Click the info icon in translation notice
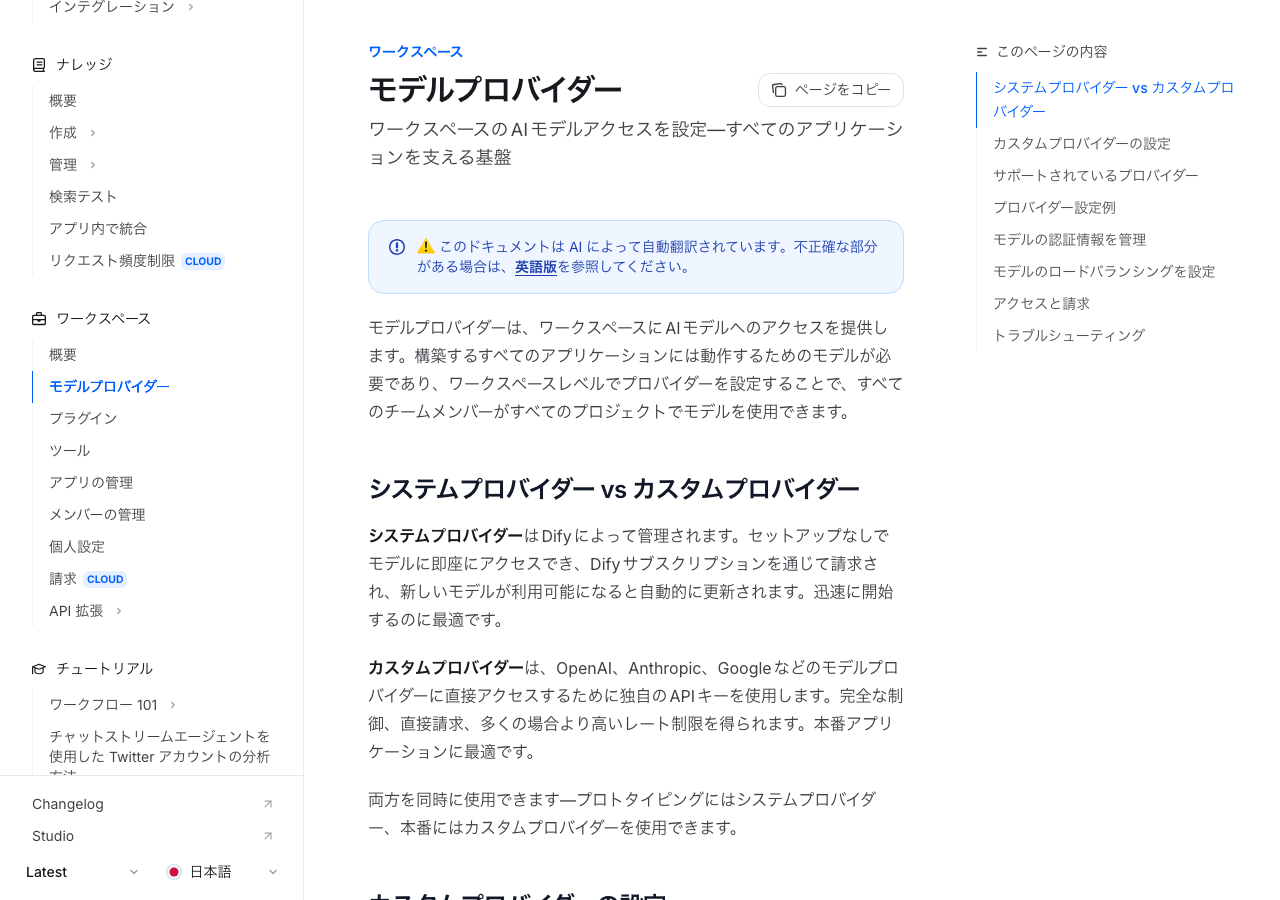 tap(397, 247)
